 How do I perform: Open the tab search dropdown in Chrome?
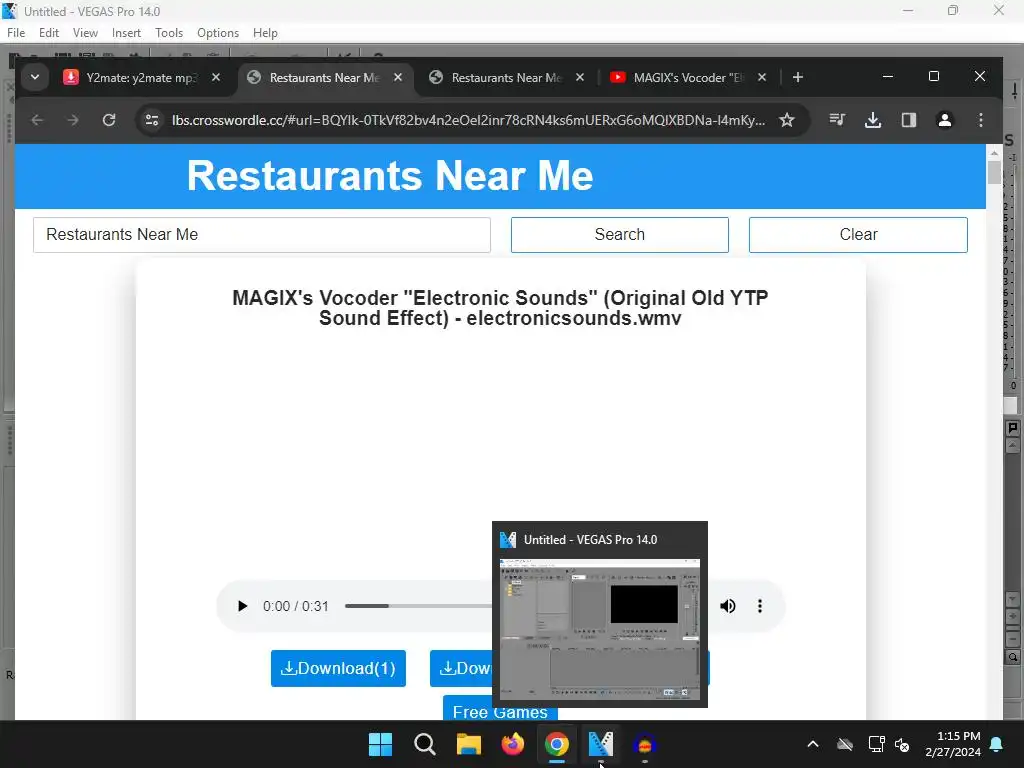click(35, 77)
